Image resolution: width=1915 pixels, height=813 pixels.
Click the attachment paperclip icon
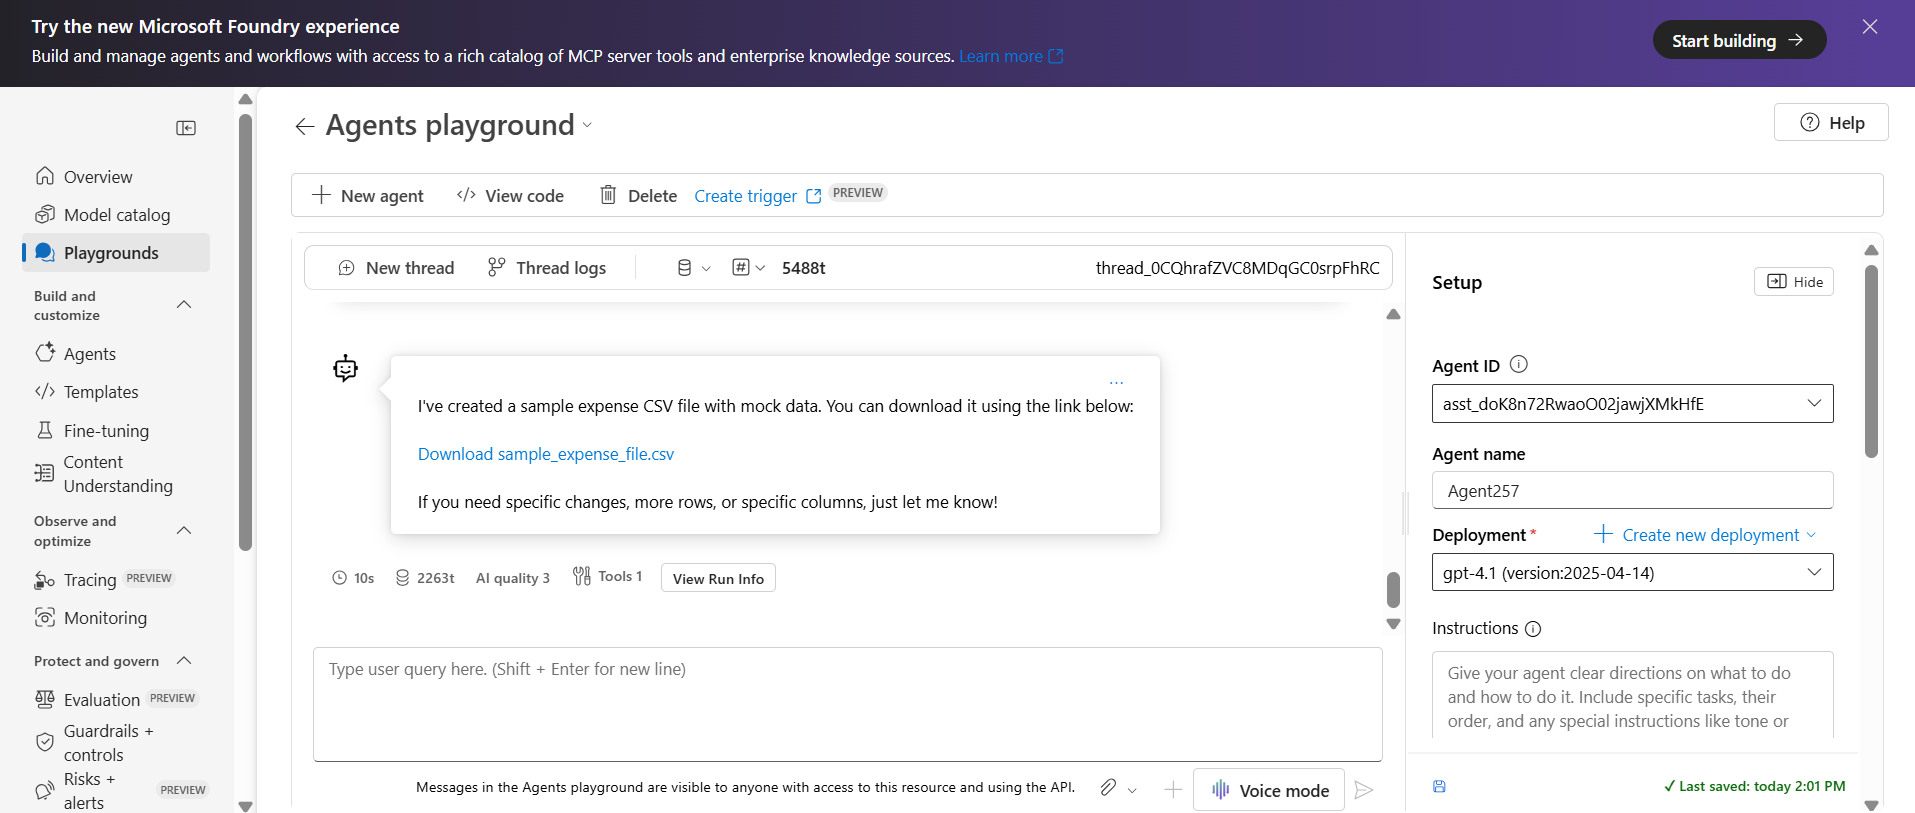point(1108,788)
